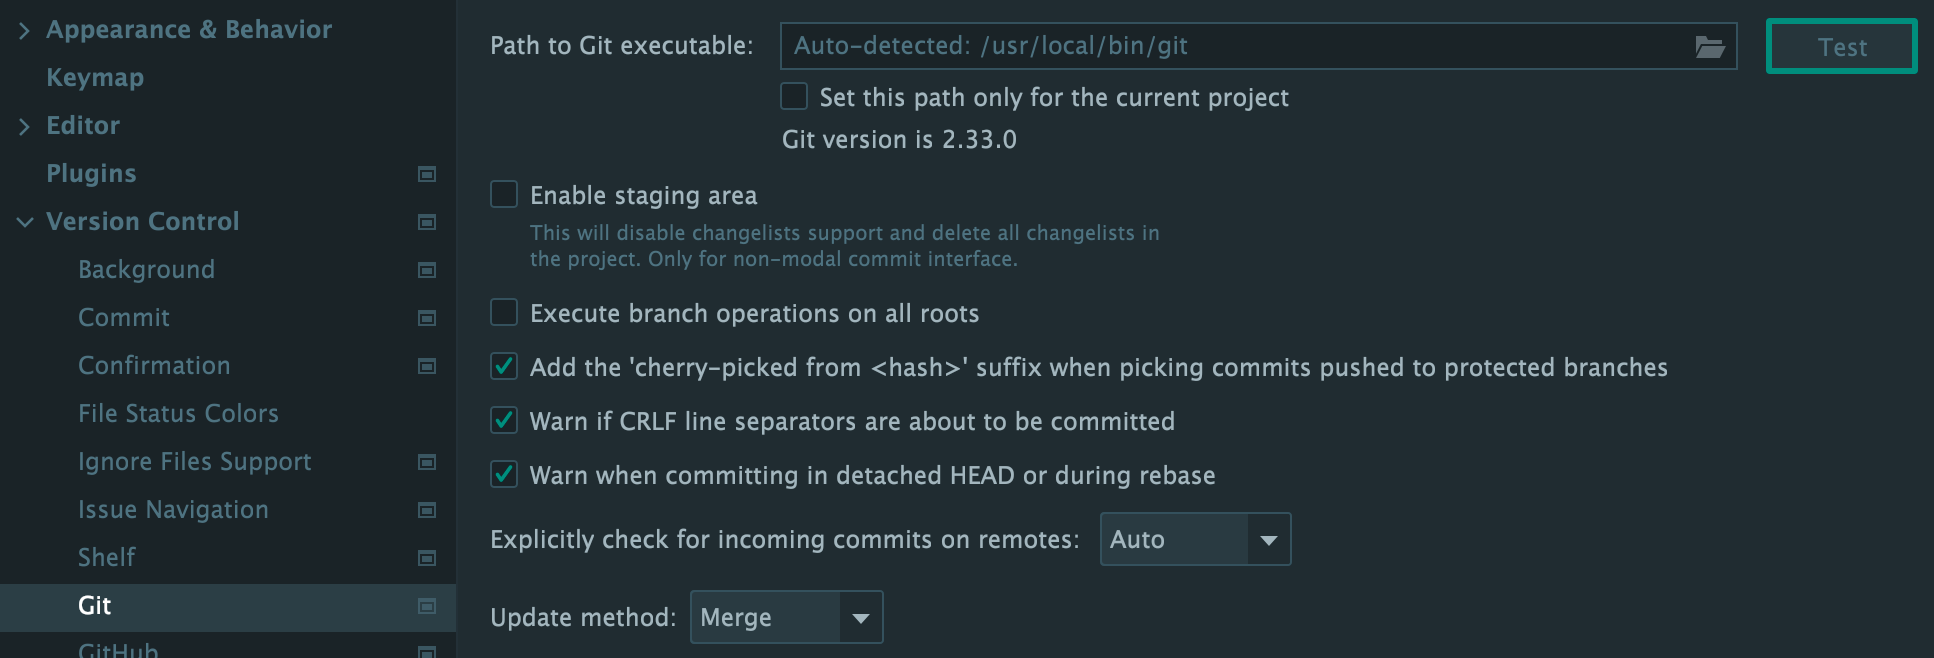This screenshot has height=658, width=1934.
Task: Expand Appearance & Behavior section
Action: (x=25, y=30)
